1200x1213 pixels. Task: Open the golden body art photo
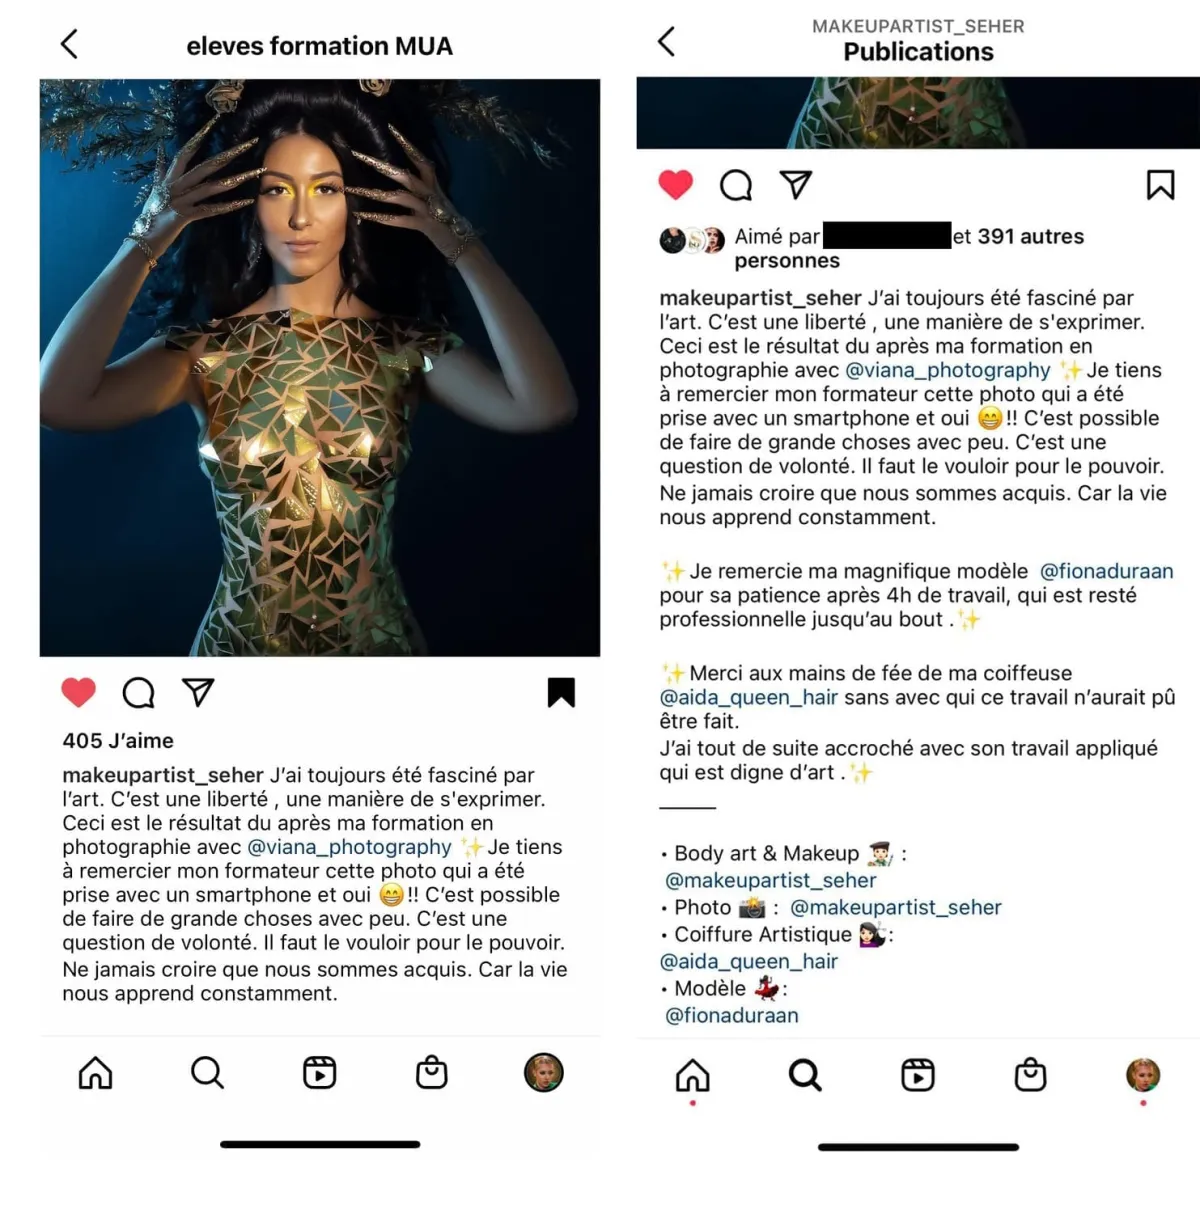(320, 367)
